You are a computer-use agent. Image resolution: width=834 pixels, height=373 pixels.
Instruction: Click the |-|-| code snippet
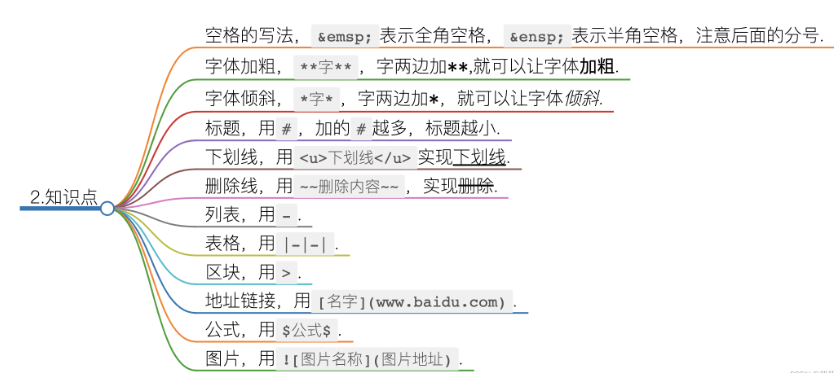point(305,244)
